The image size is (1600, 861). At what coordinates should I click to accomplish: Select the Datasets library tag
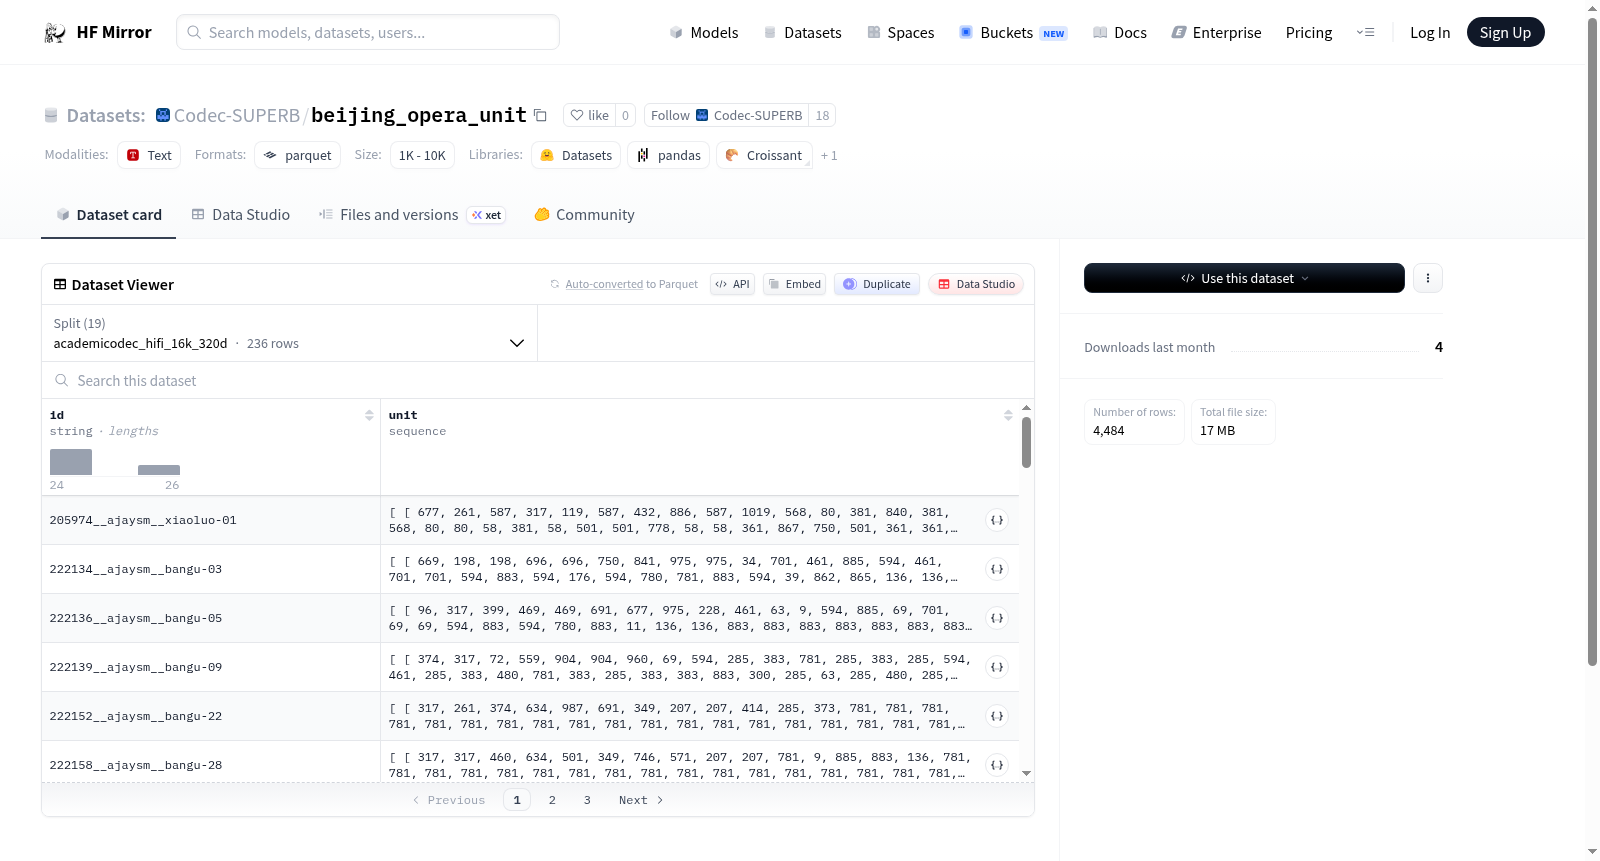[x=576, y=155]
